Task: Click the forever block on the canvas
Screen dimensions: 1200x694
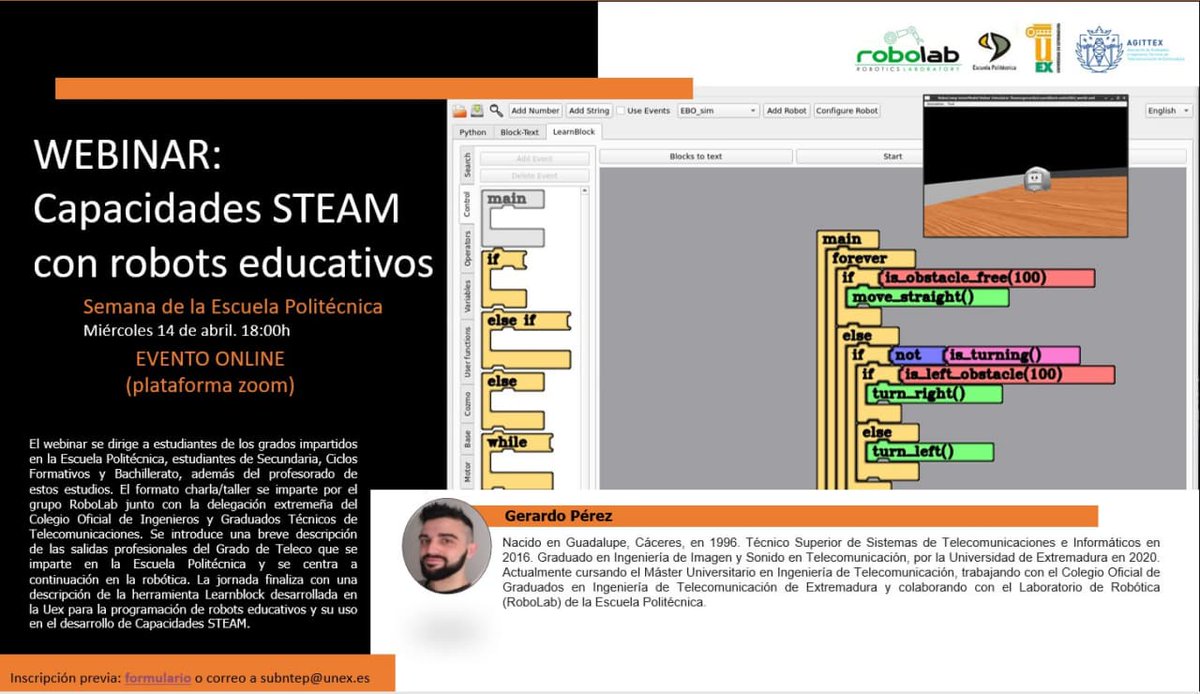Action: [871, 258]
